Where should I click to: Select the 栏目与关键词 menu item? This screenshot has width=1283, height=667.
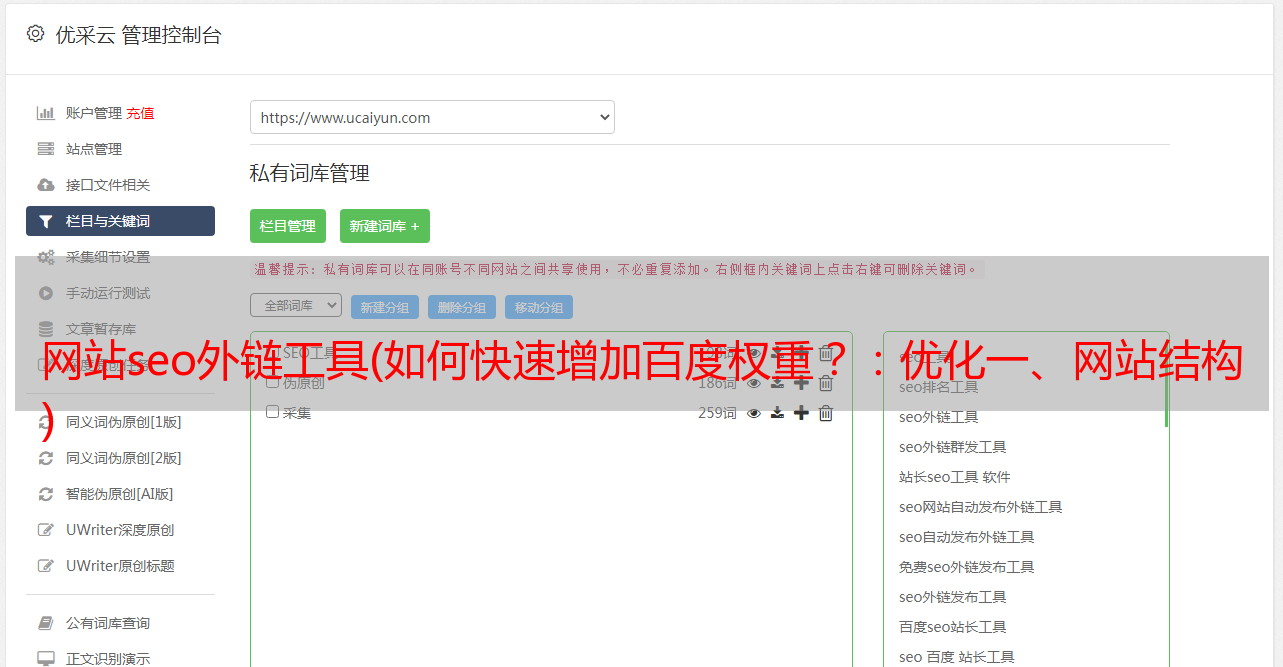coord(120,221)
